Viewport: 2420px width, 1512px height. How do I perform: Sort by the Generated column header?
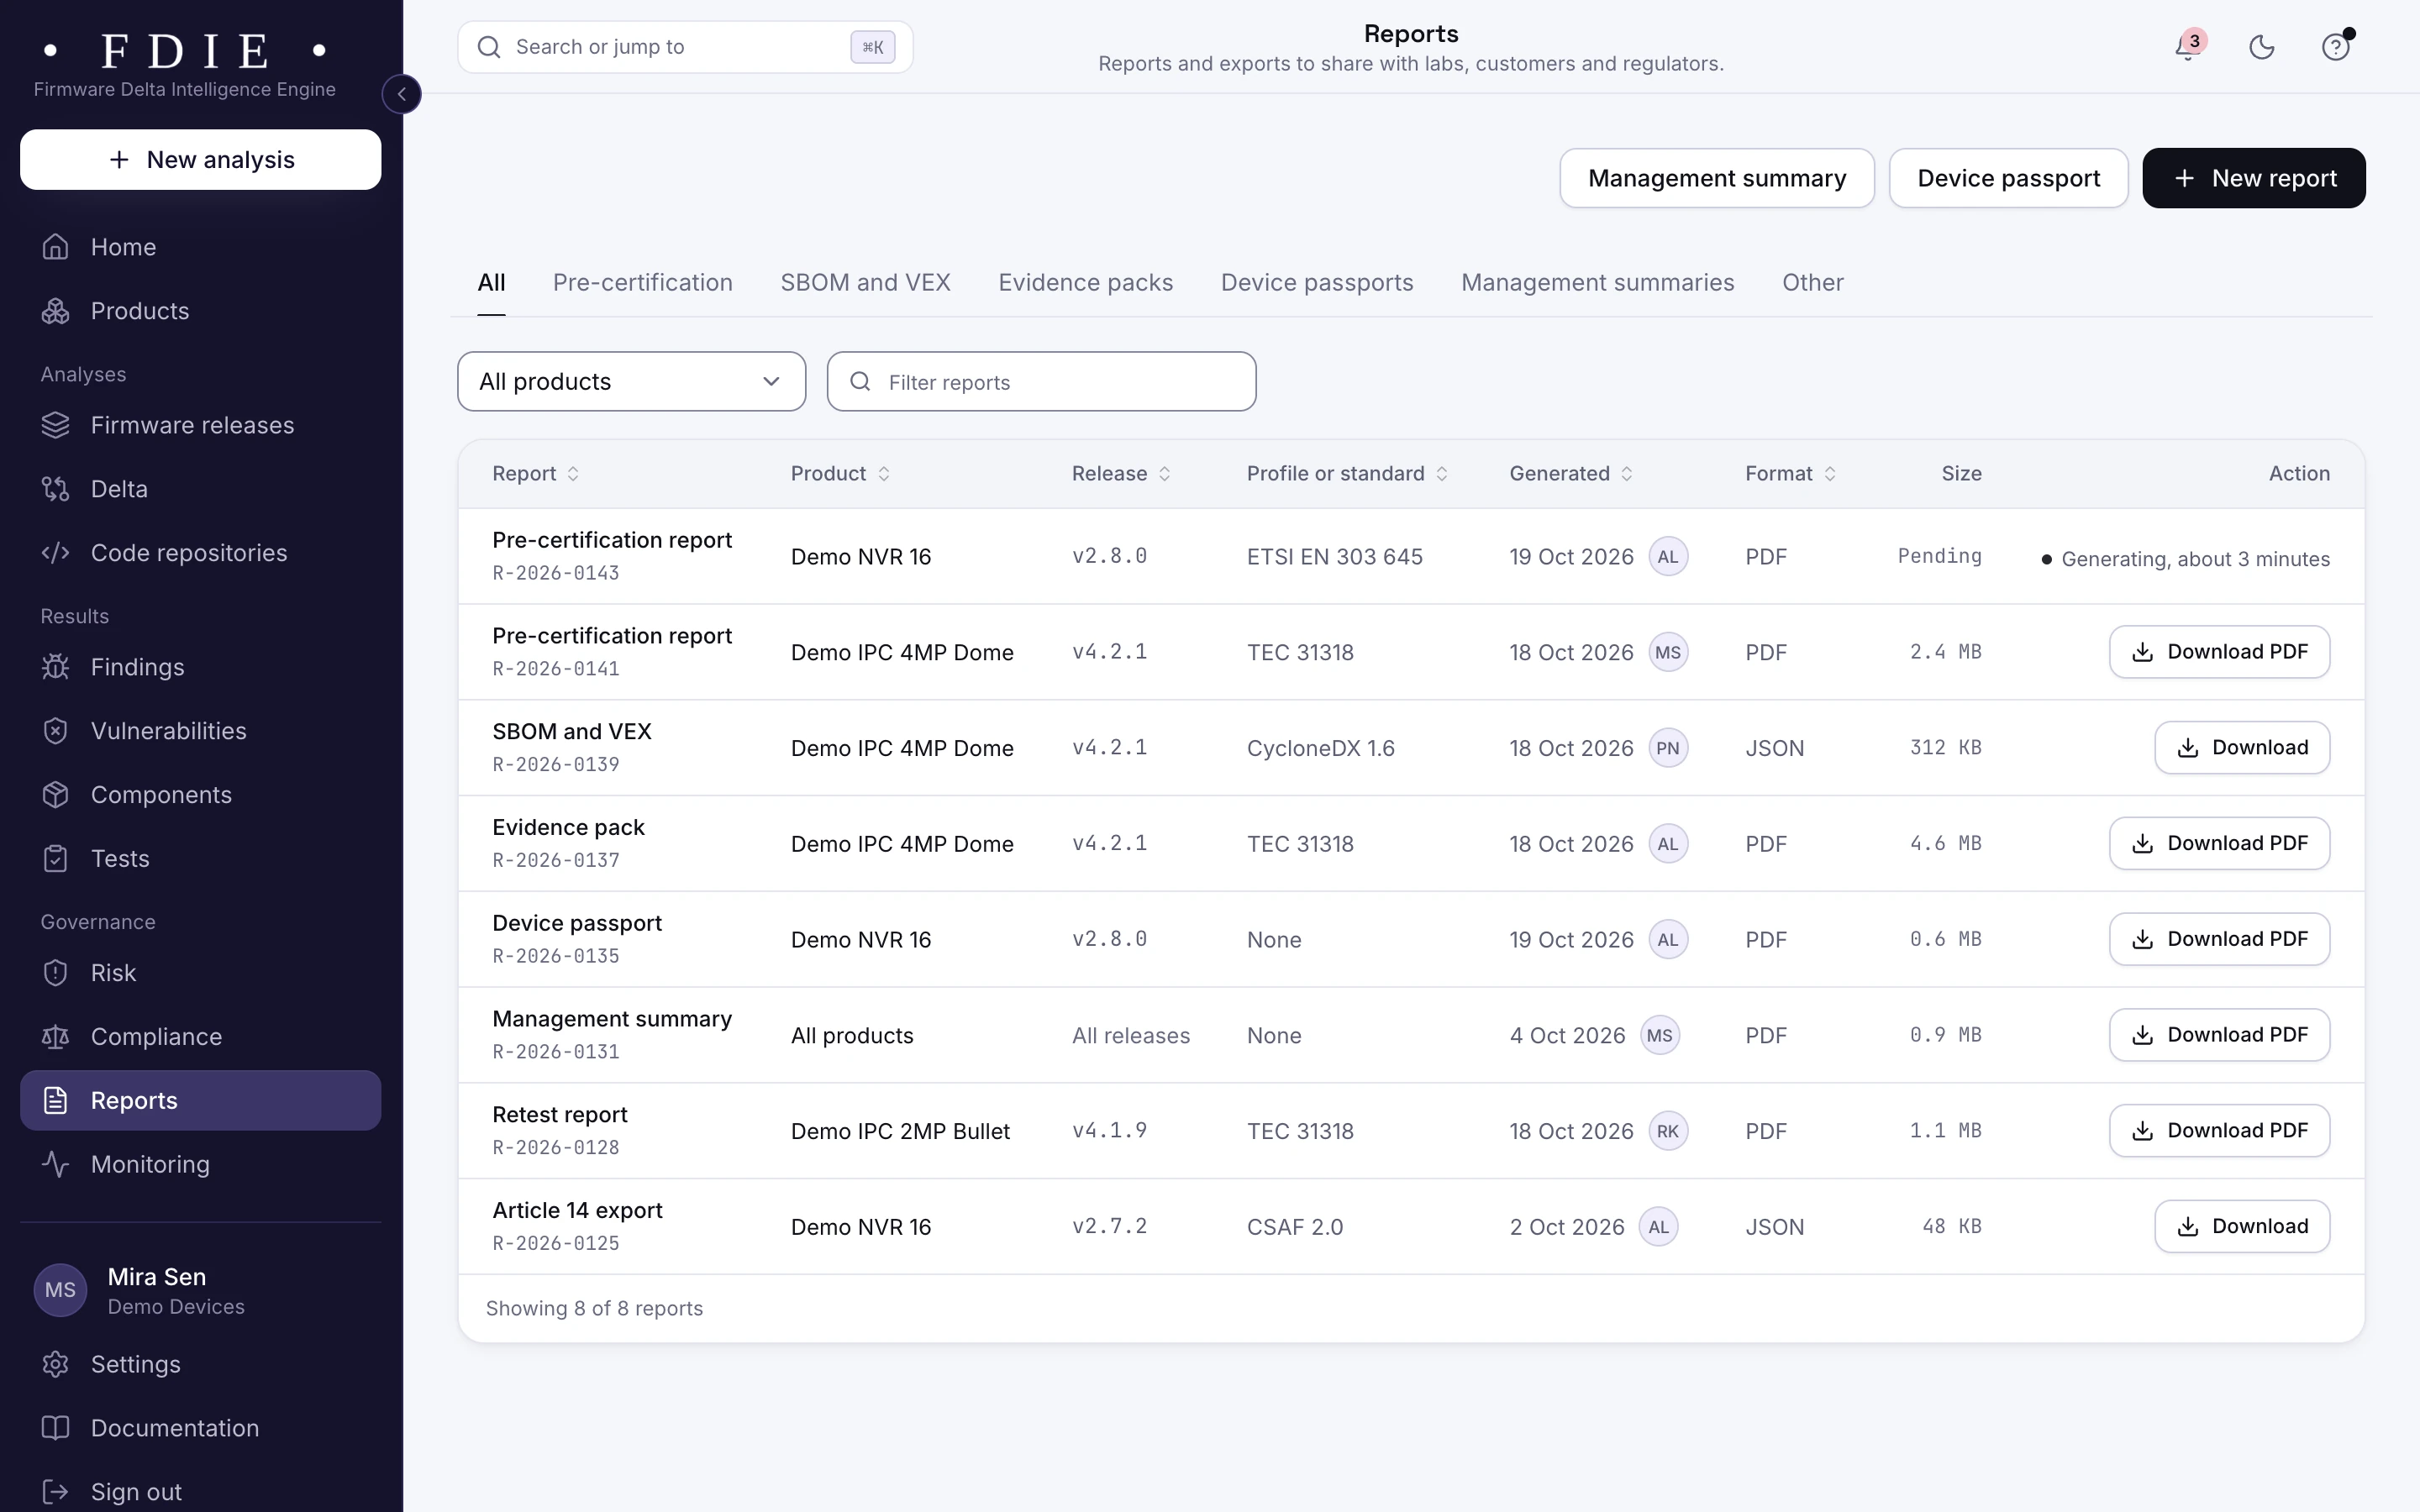(1571, 474)
